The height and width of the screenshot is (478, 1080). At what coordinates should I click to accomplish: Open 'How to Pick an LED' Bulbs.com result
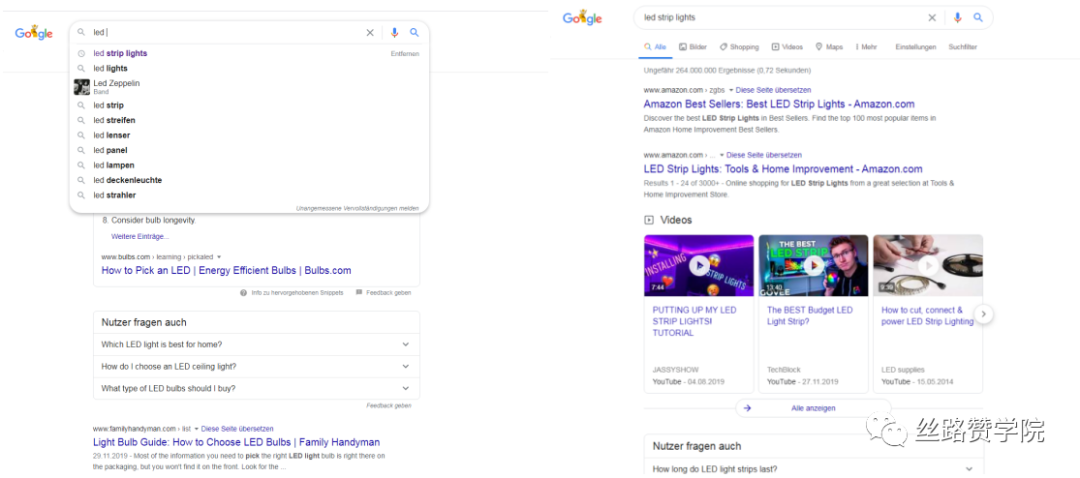pos(226,271)
